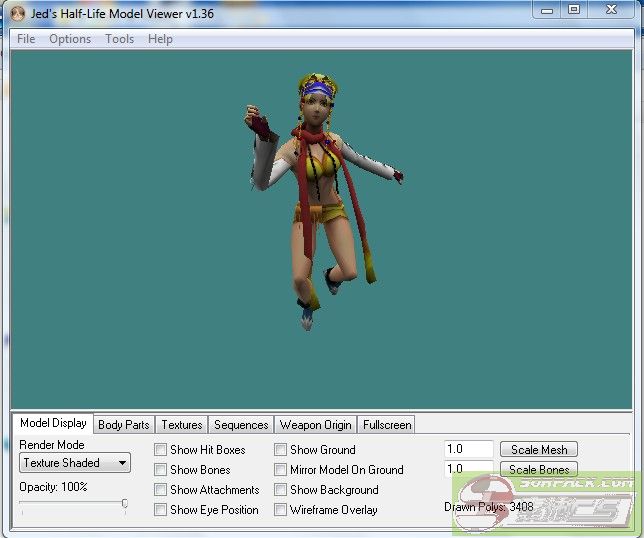This screenshot has width=644, height=538.
Task: Turn on Wireframe Overlay
Action: pyautogui.click(x=281, y=510)
